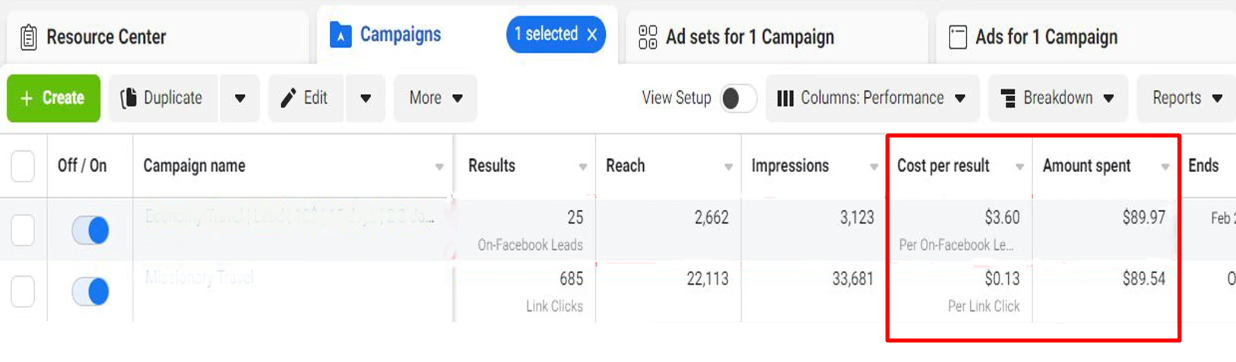The image size is (1236, 362).
Task: Click the Columns bars icon
Action: 785,98
